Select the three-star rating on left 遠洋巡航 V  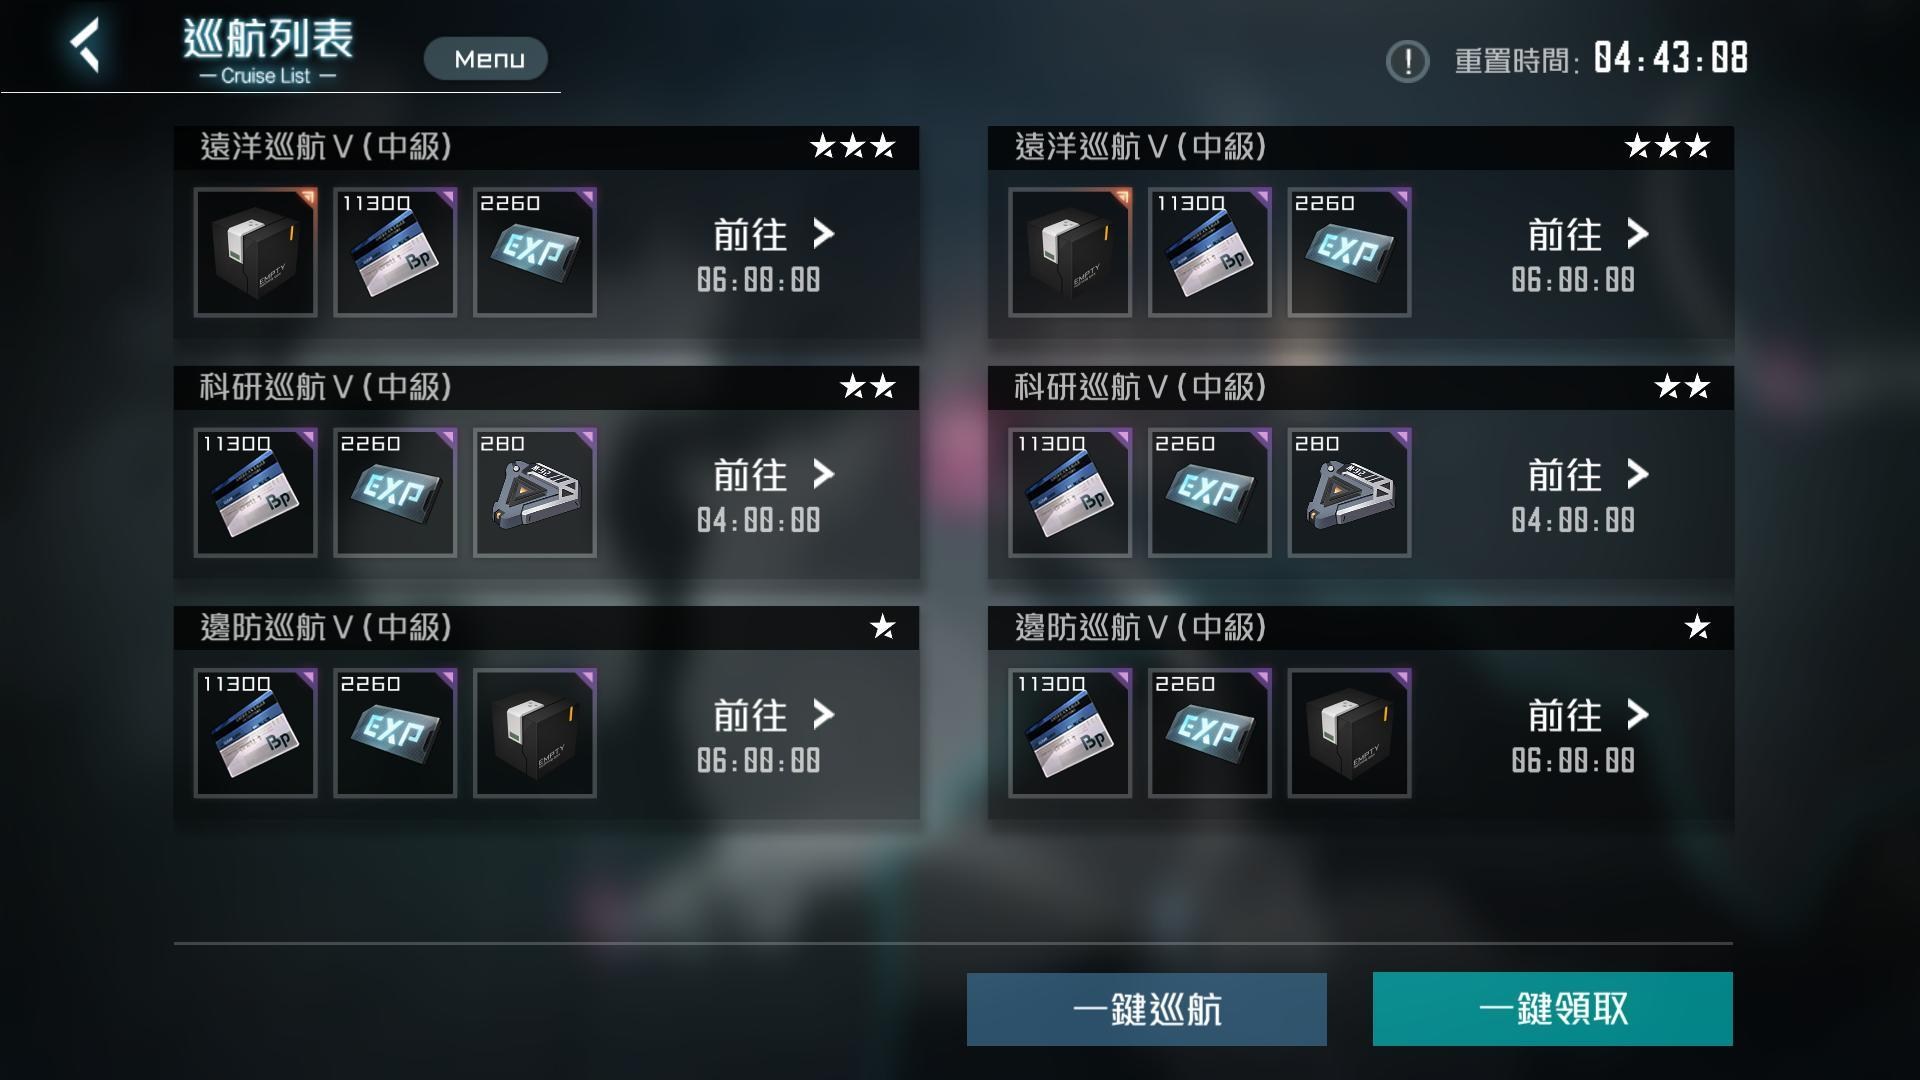(x=853, y=147)
